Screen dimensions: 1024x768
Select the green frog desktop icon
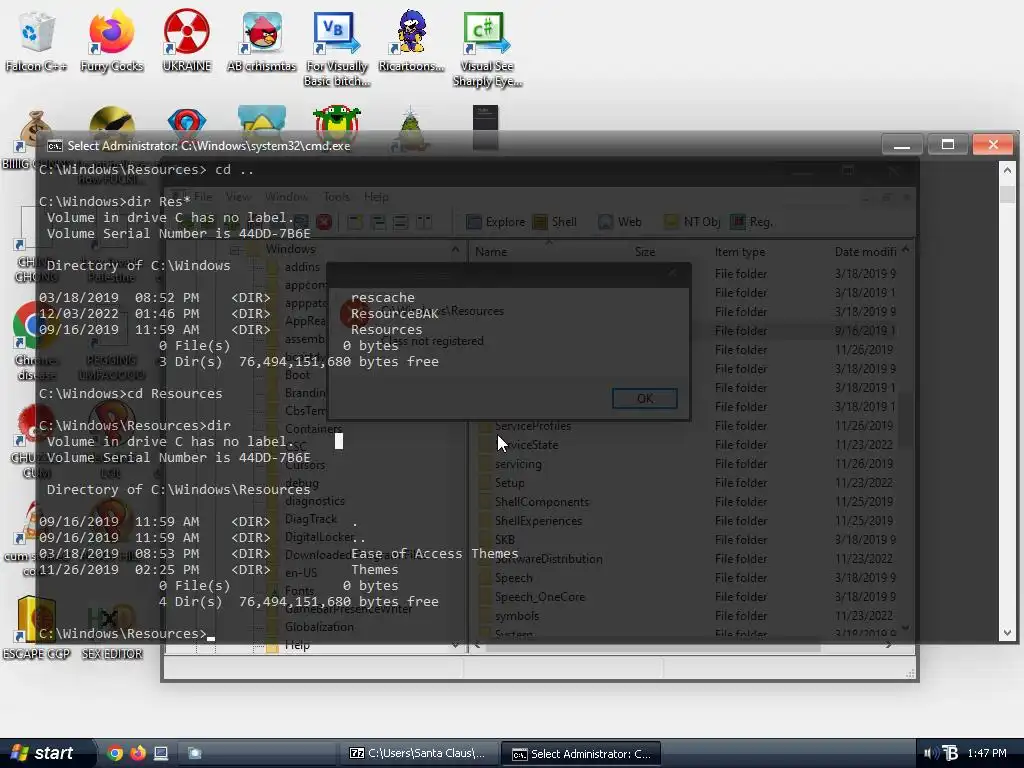(x=337, y=123)
